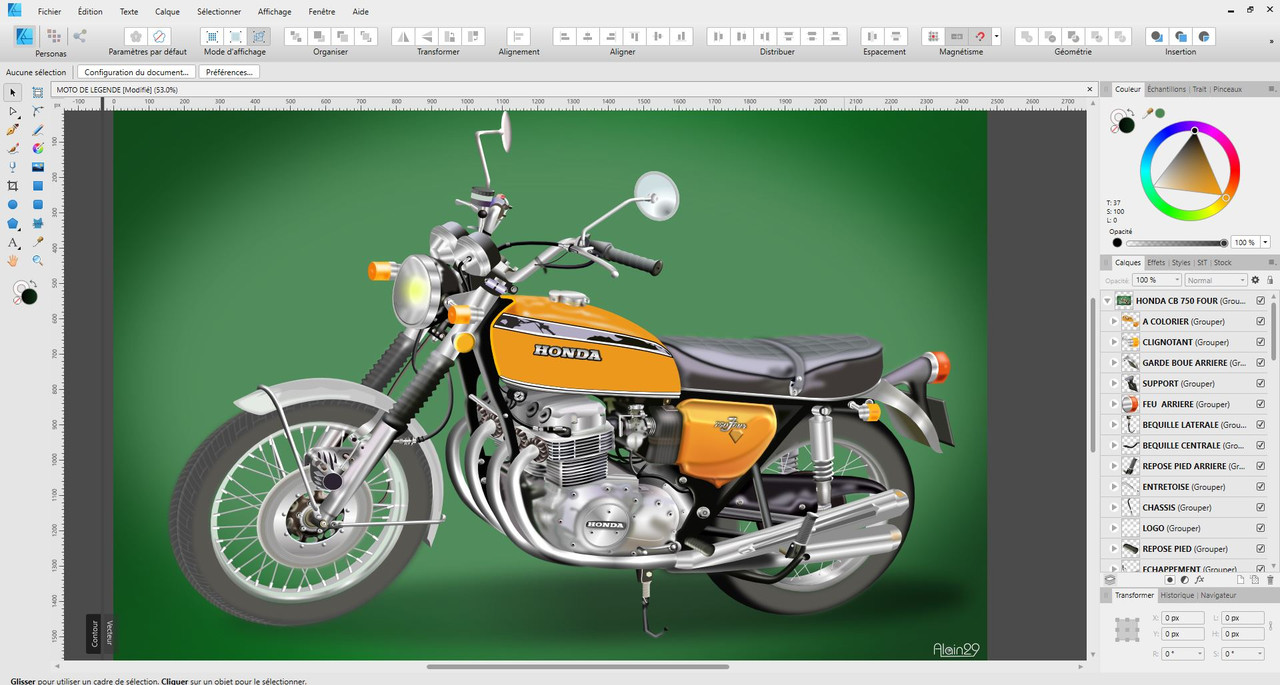This screenshot has width=1280, height=685.
Task: Click the X position input field
Action: click(1183, 618)
